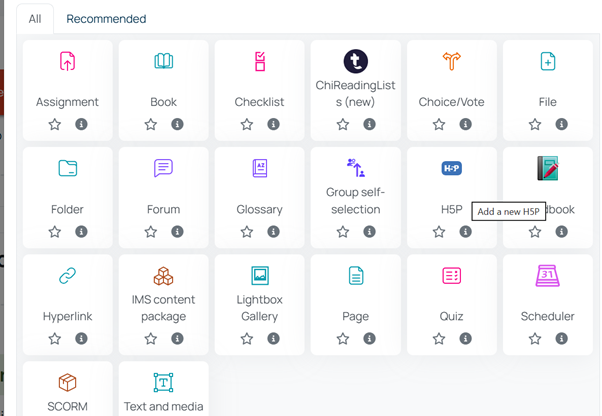Choose the Book activity icon
Viewport: 602px width, 416px height.
click(164, 62)
